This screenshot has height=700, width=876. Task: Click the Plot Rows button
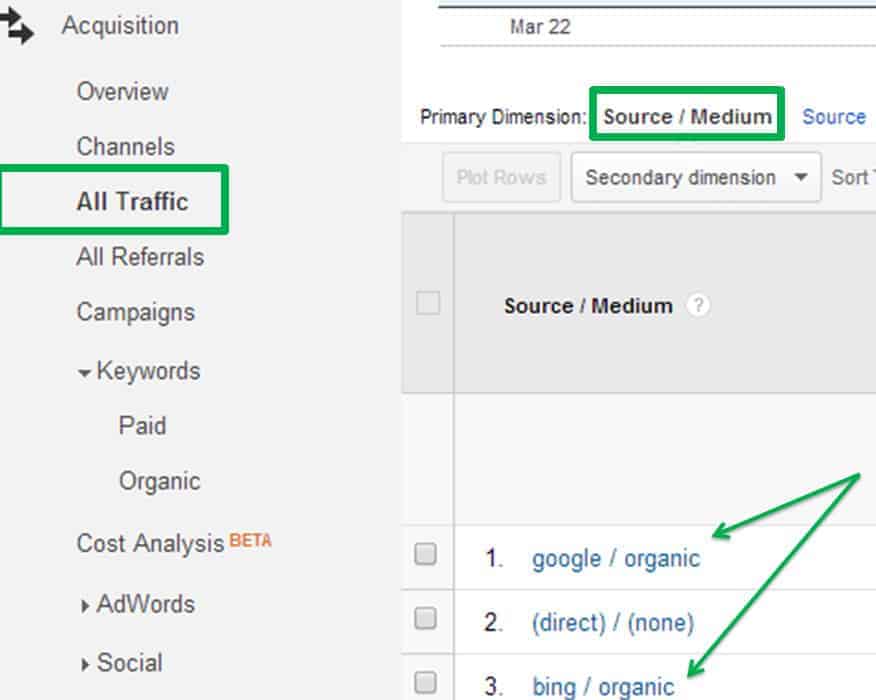pos(501,177)
